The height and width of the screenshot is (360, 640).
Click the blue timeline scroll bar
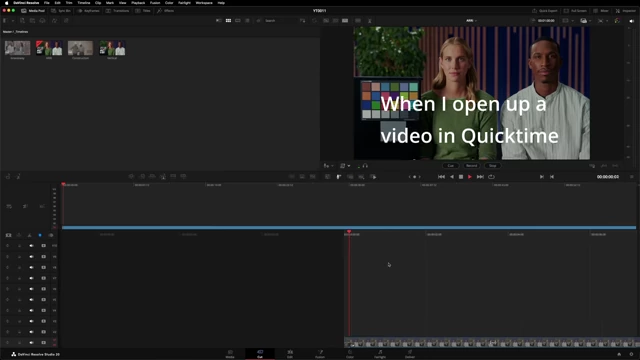click(349, 227)
